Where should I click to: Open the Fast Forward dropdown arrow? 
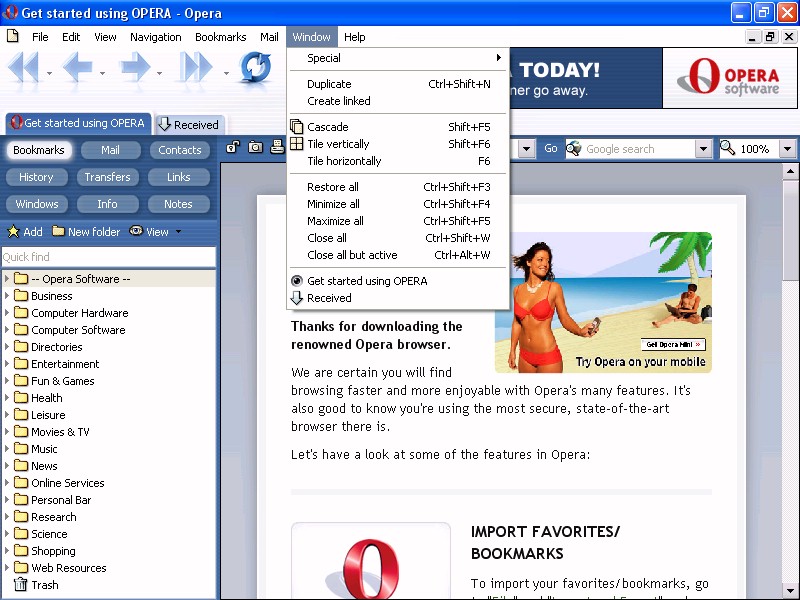226,73
